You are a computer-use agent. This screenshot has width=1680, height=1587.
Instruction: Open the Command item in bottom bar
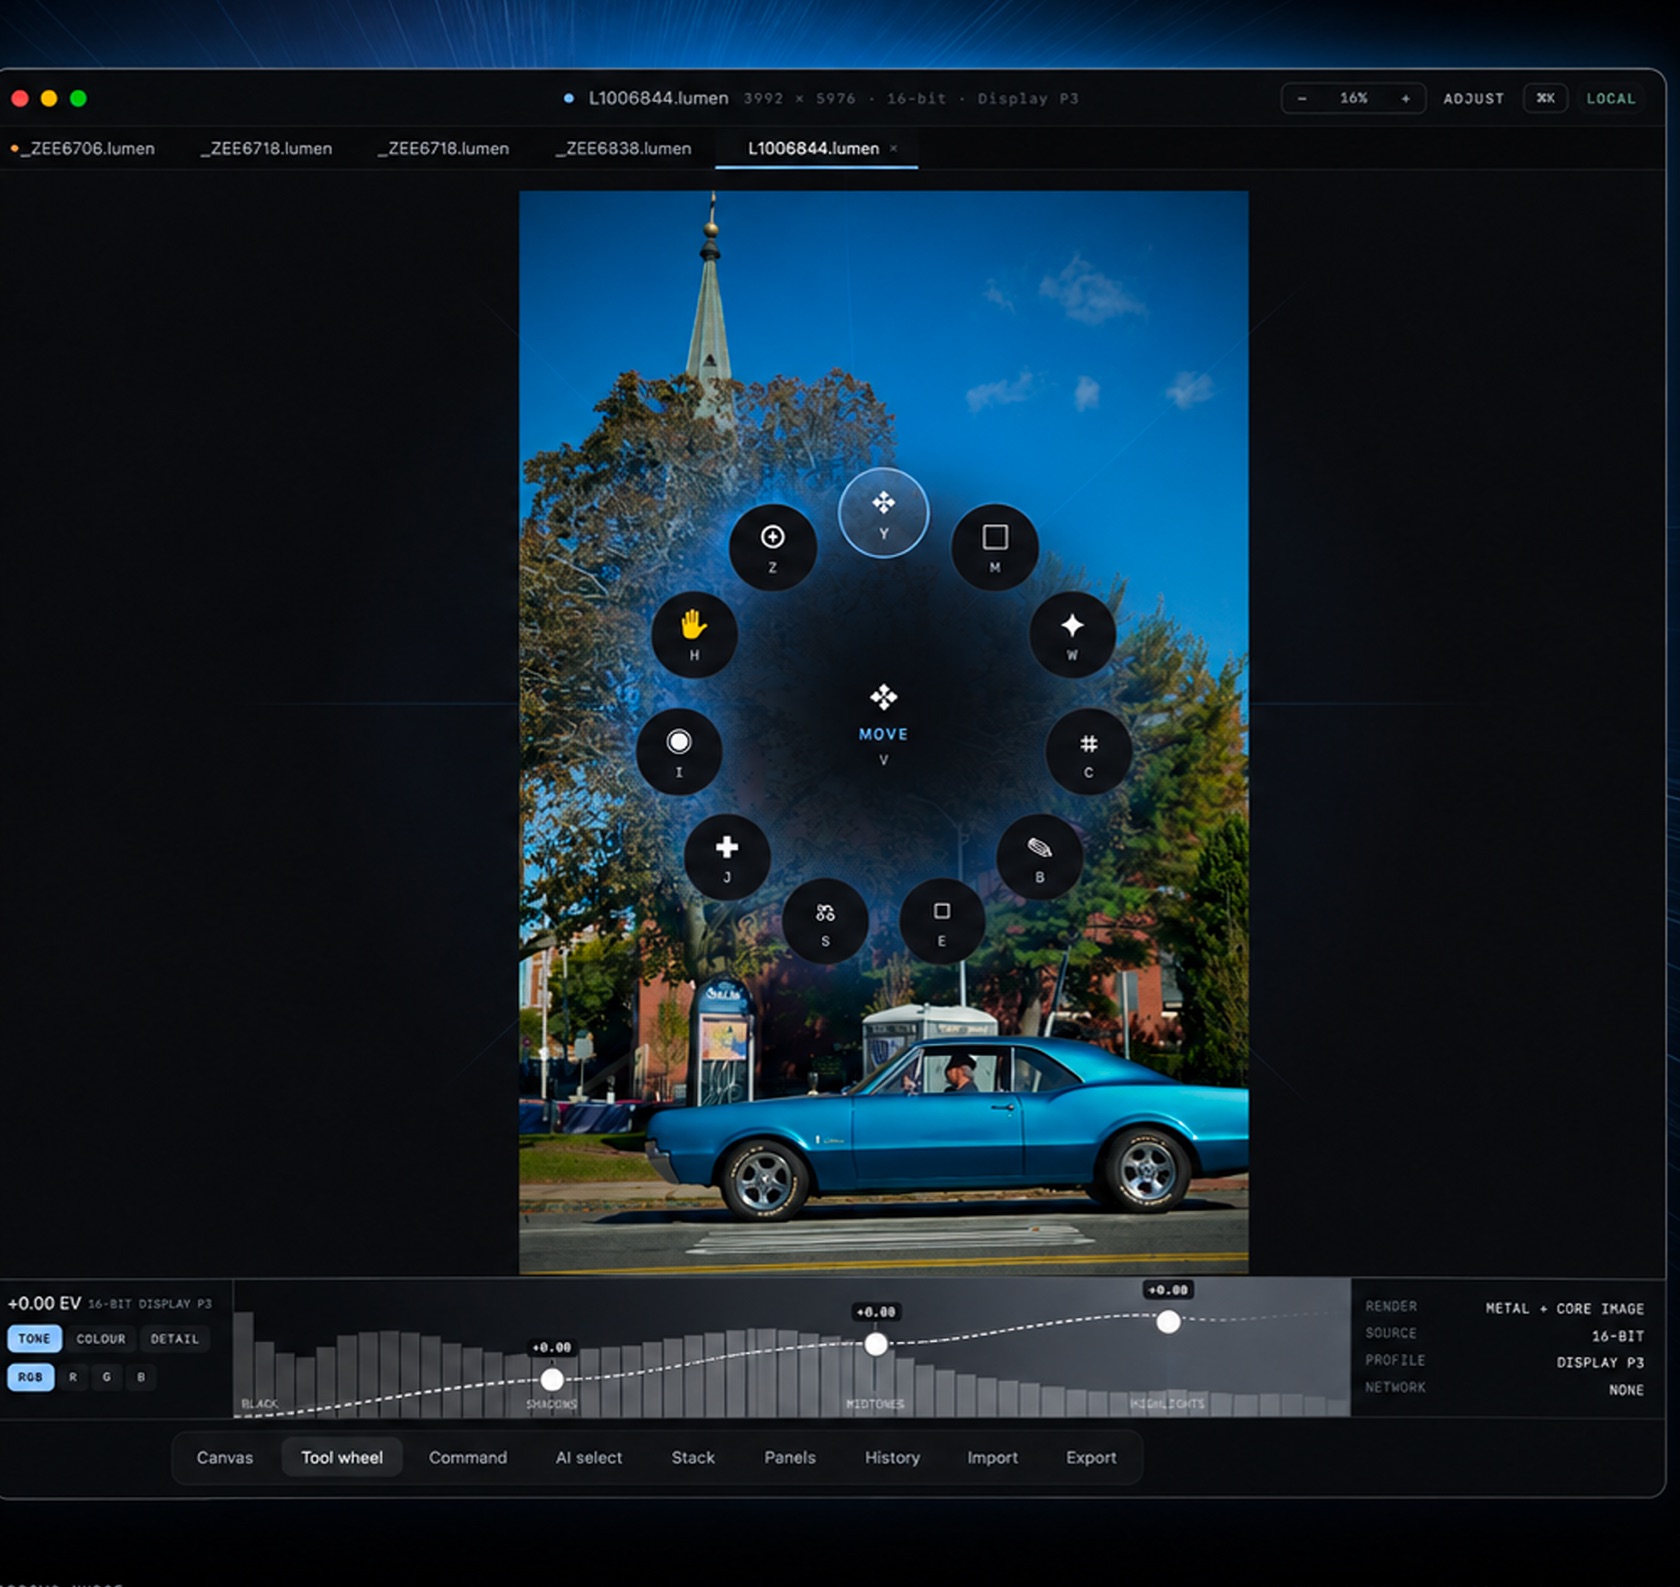(468, 1457)
